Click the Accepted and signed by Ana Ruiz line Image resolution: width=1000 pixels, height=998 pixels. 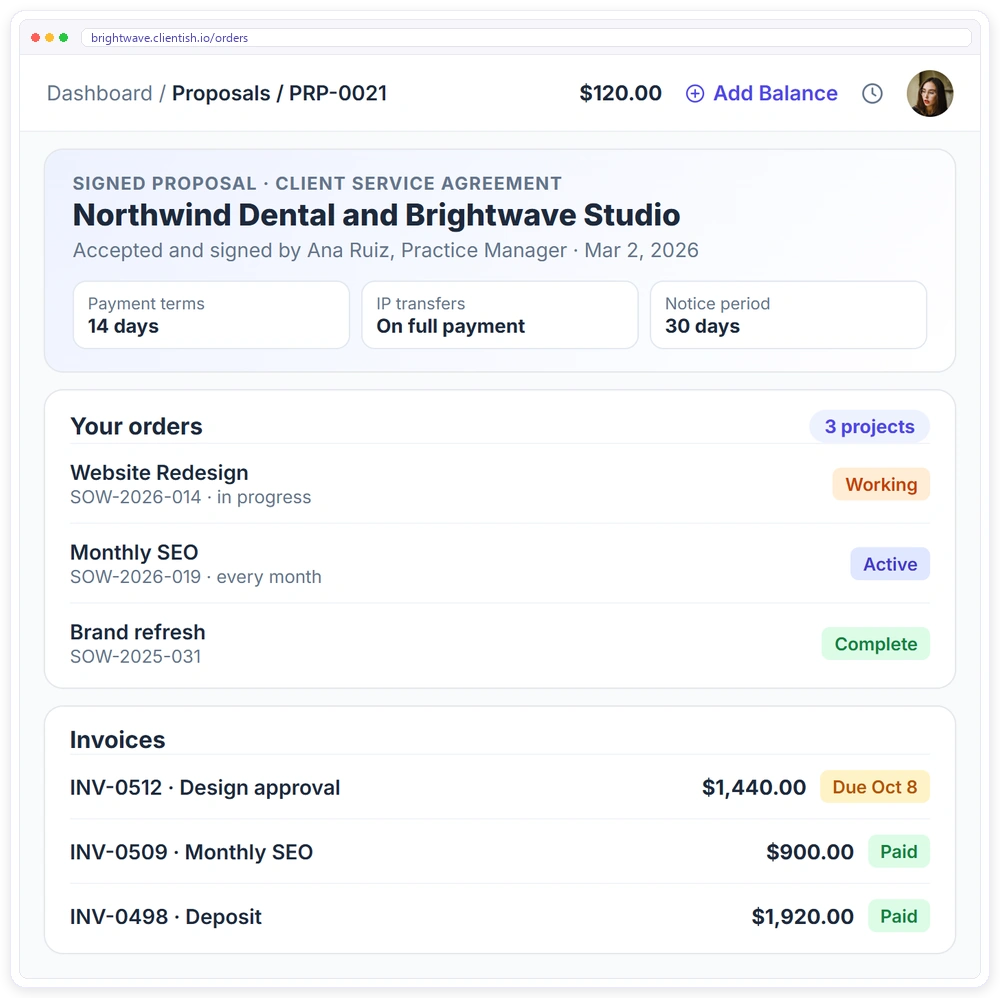[x=386, y=251]
